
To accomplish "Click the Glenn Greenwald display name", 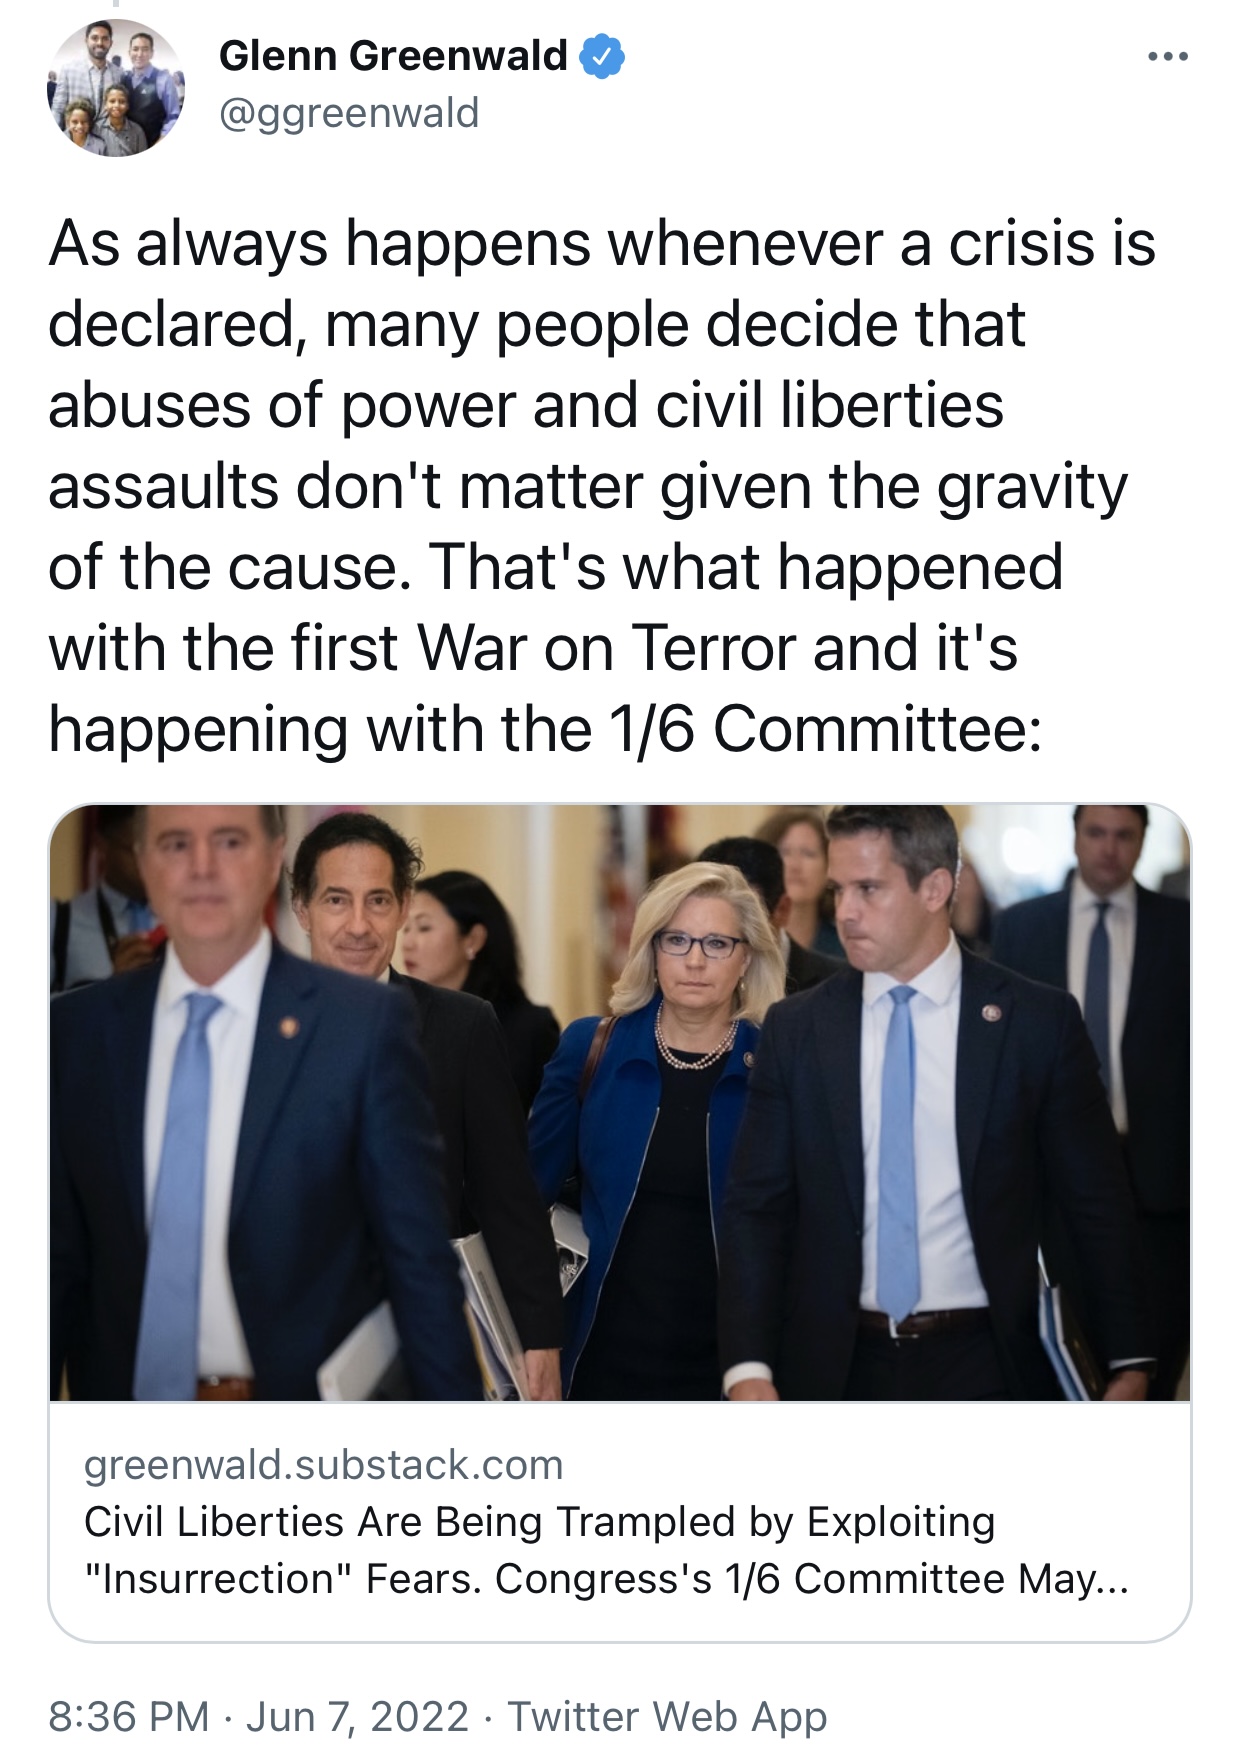I will (x=393, y=56).
